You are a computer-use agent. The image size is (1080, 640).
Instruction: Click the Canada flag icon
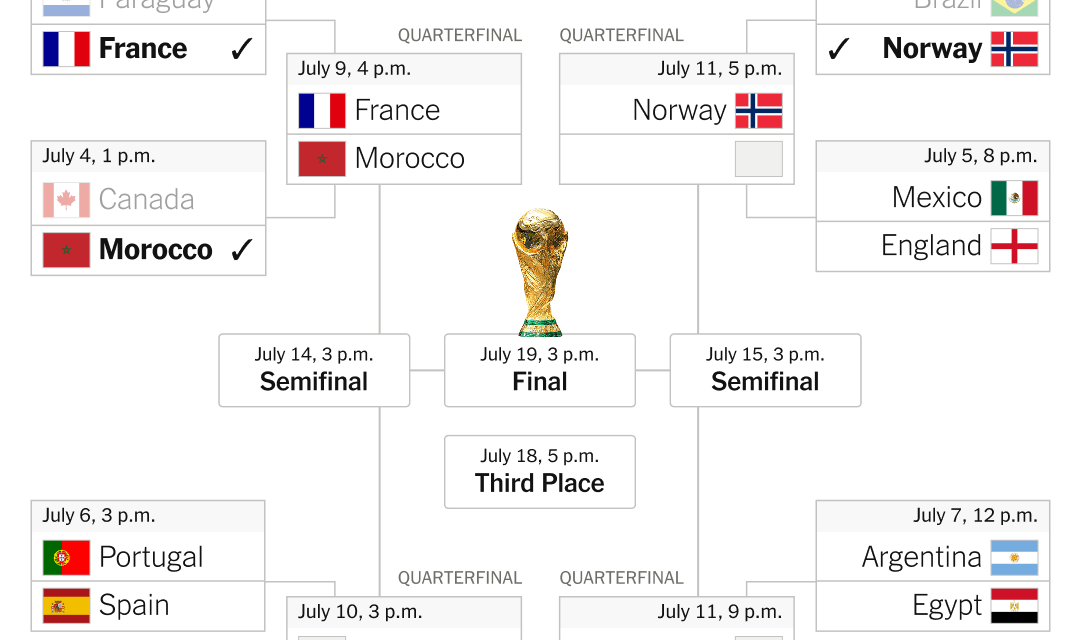66,200
